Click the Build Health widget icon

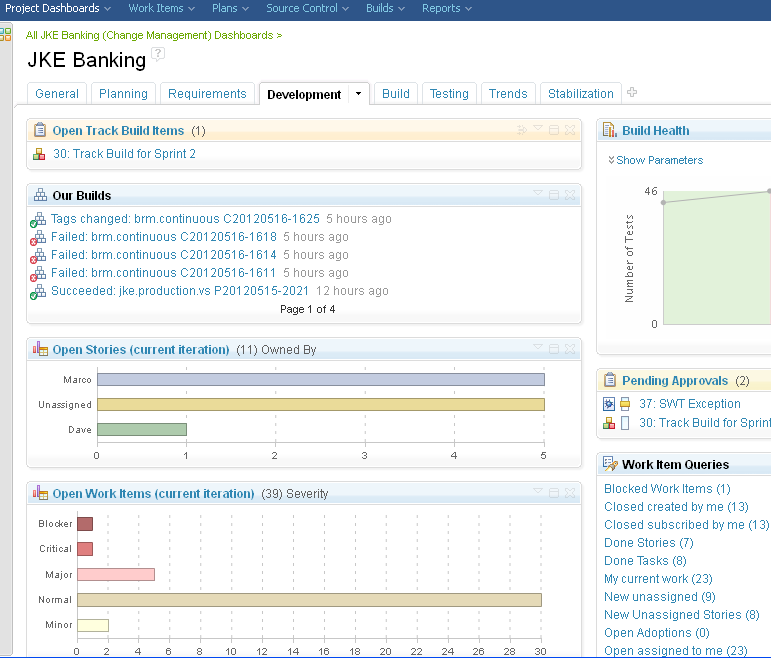[610, 130]
